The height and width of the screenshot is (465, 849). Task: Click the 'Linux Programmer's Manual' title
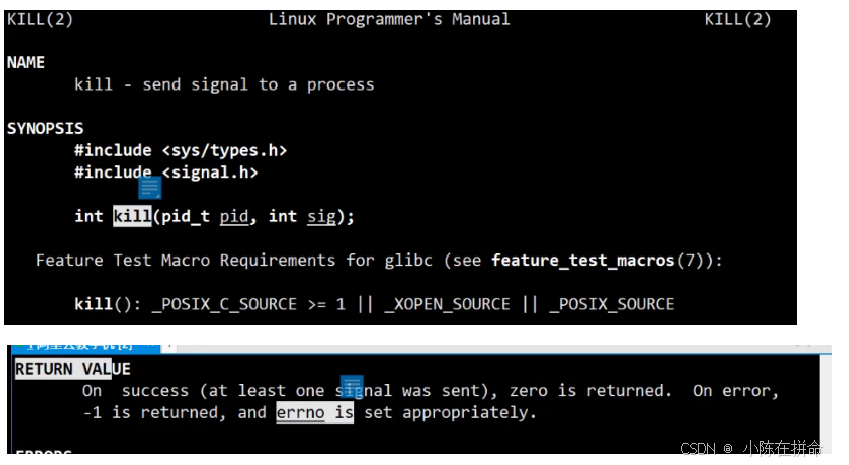click(389, 19)
